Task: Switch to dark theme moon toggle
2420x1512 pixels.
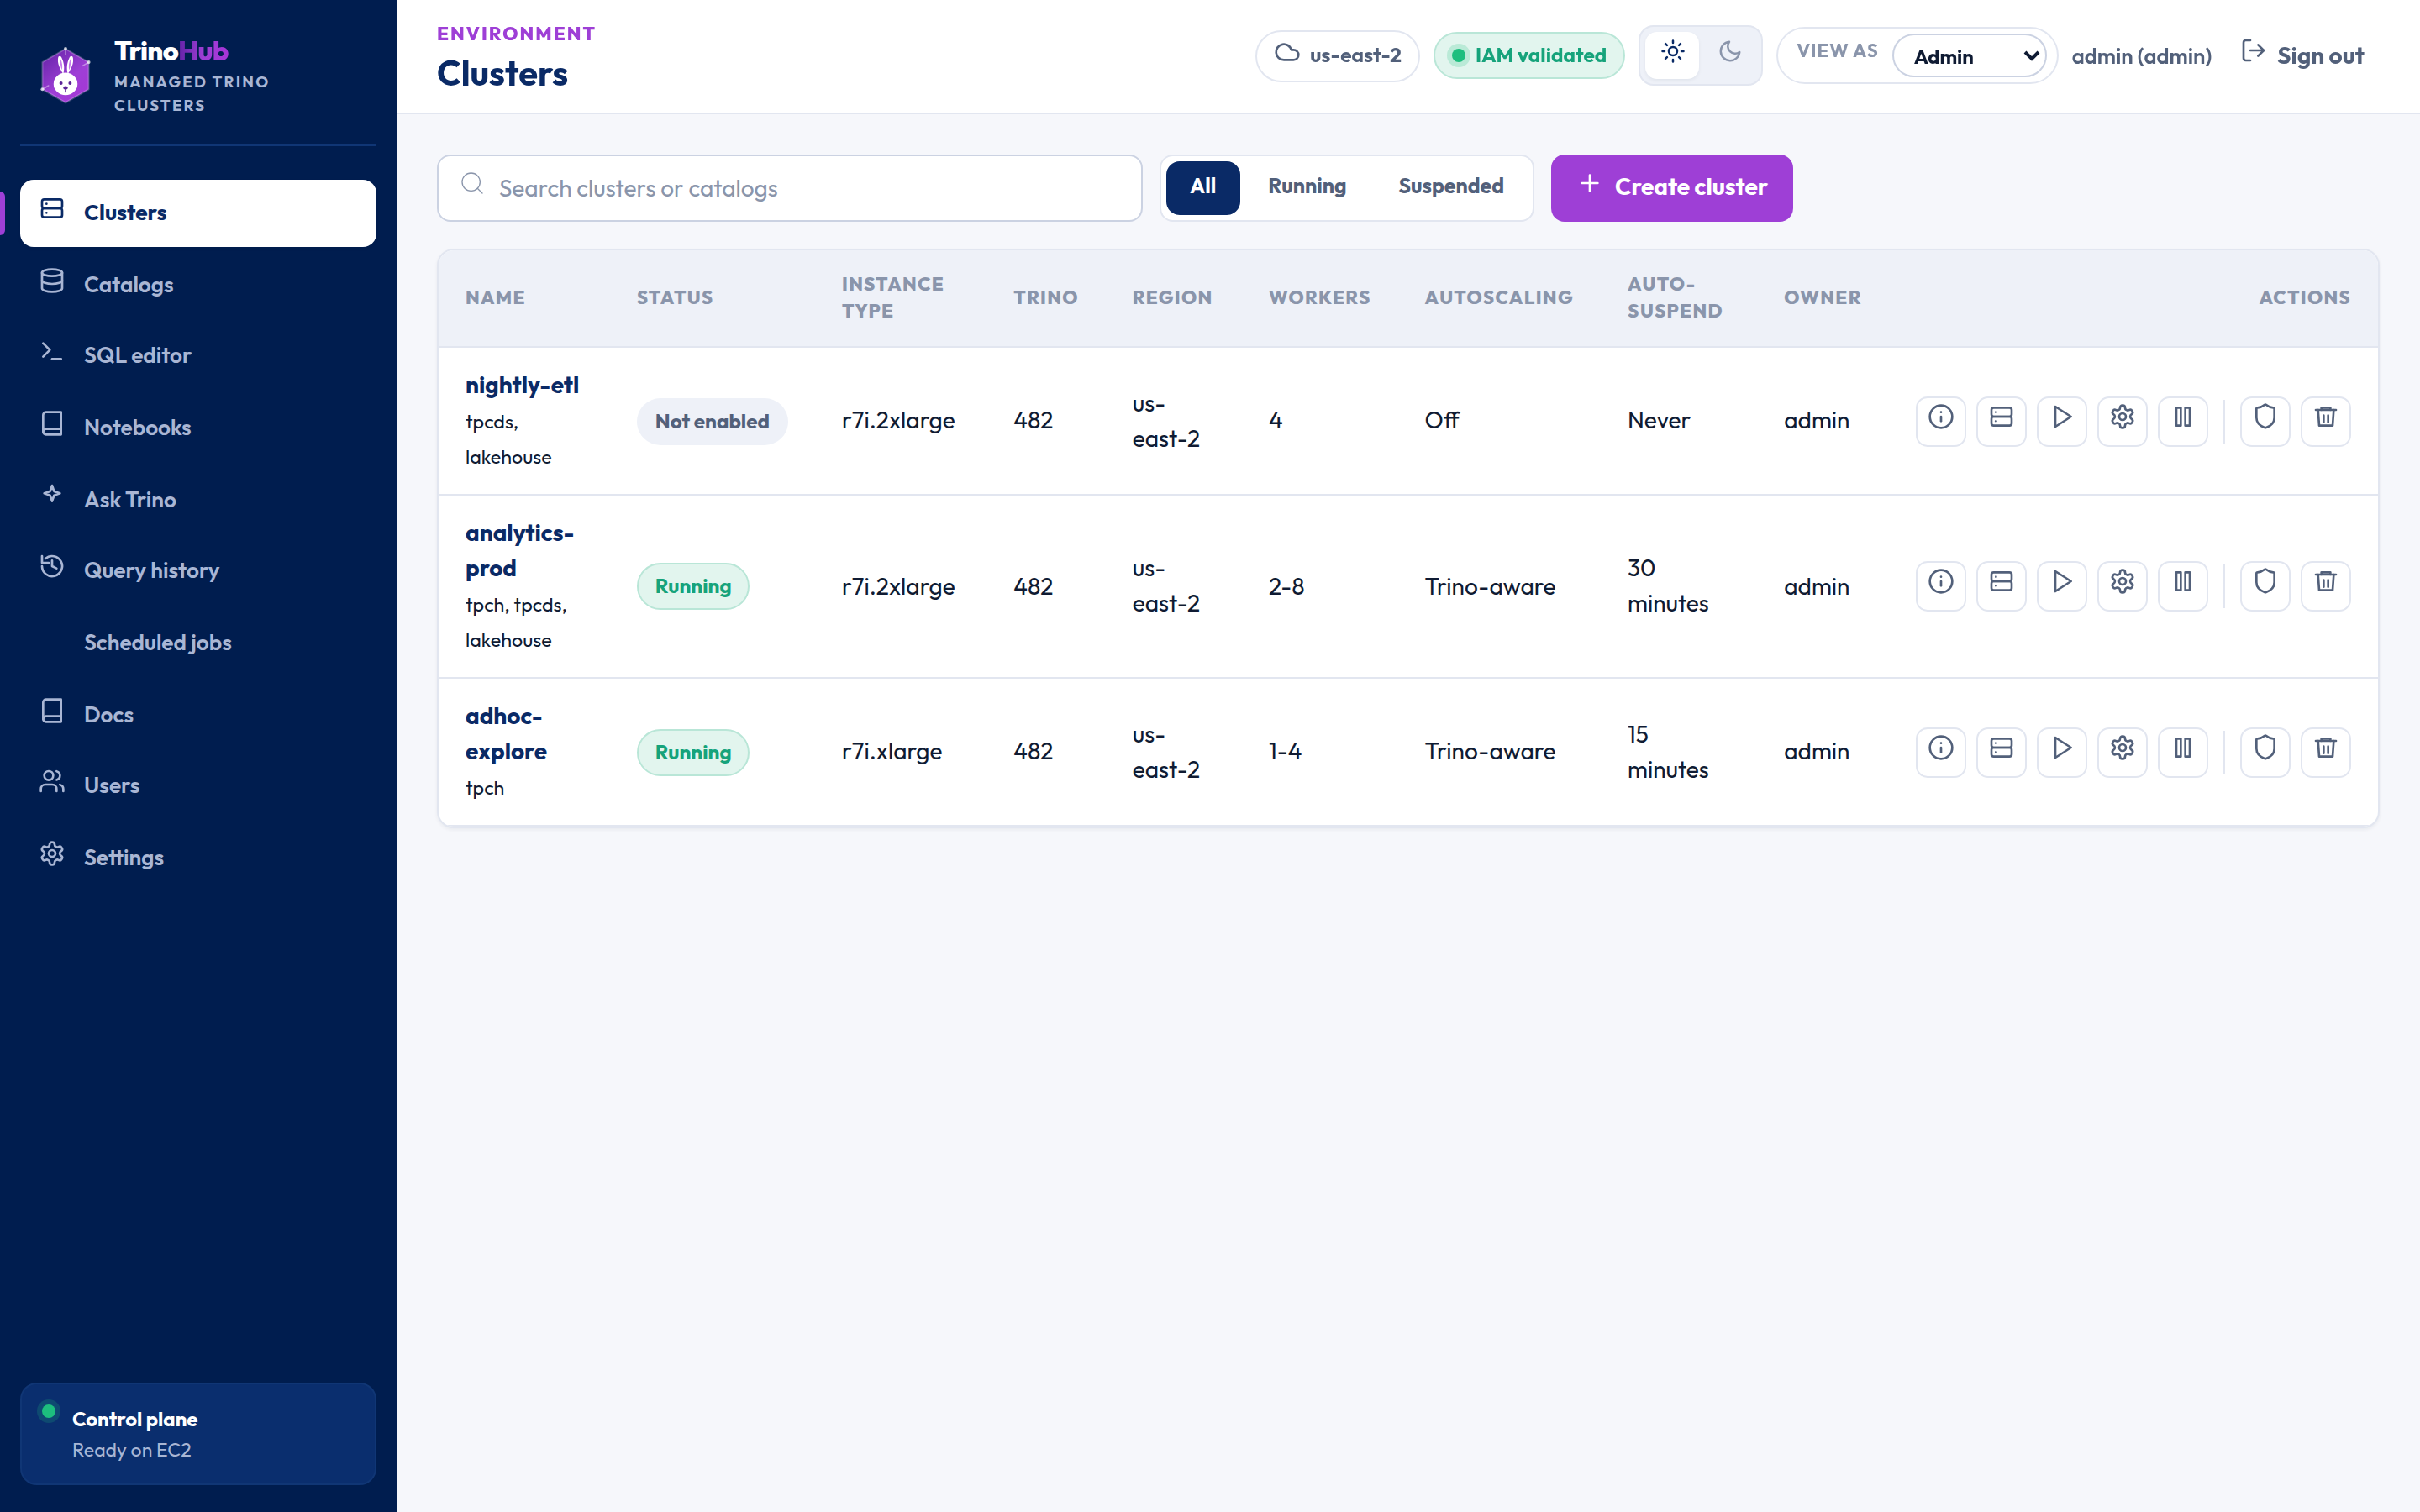Action: (x=1730, y=54)
